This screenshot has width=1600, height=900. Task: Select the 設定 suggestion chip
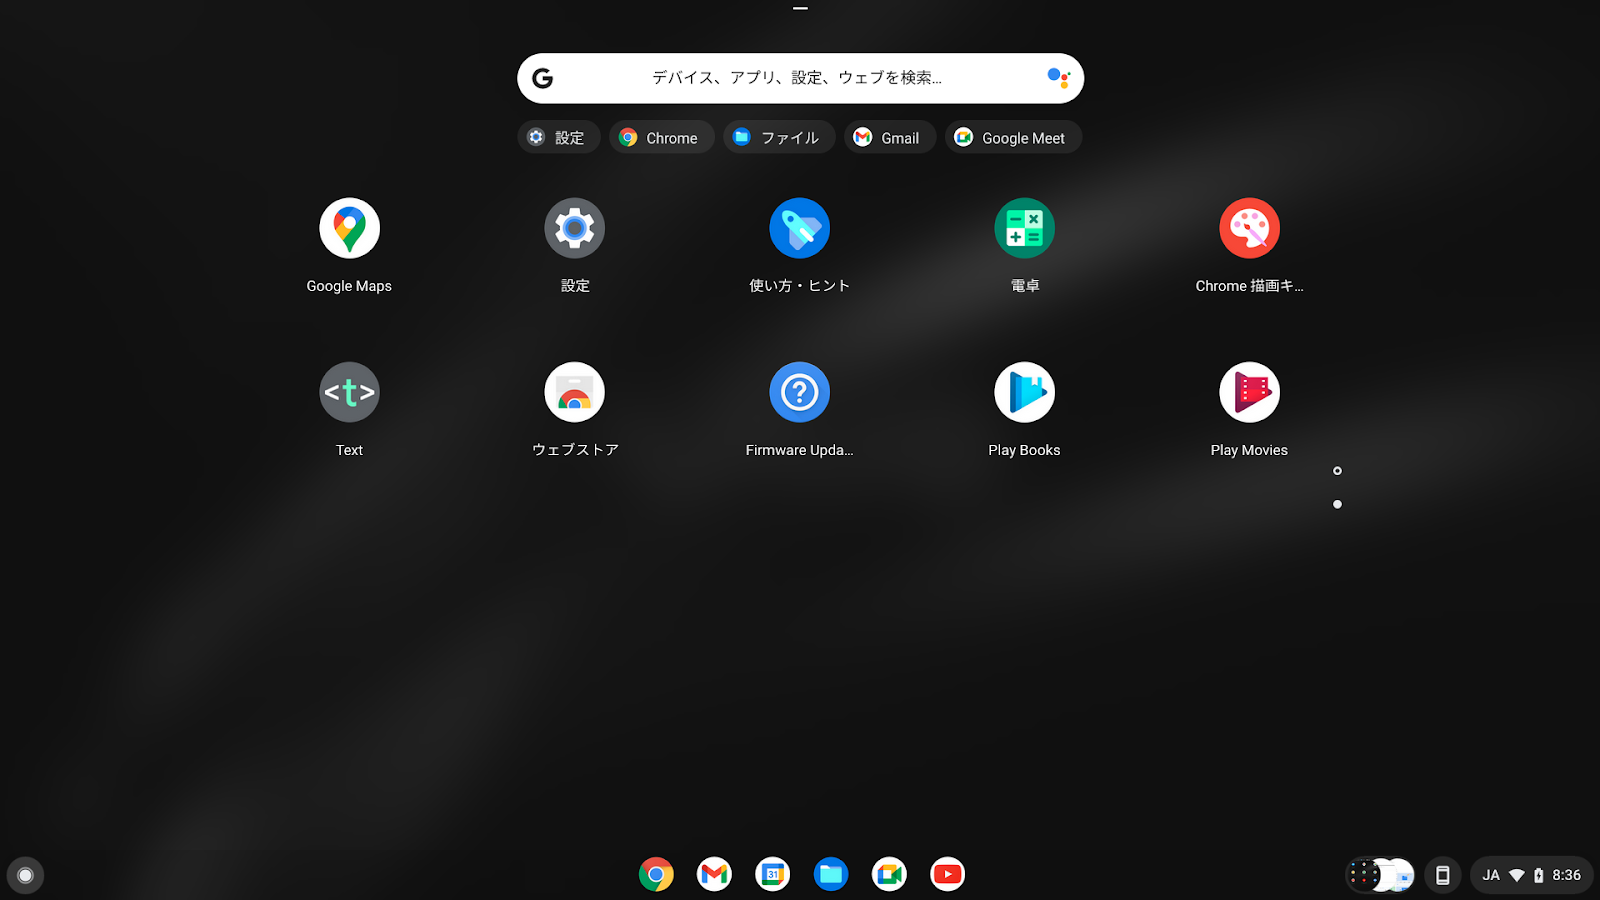[559, 137]
